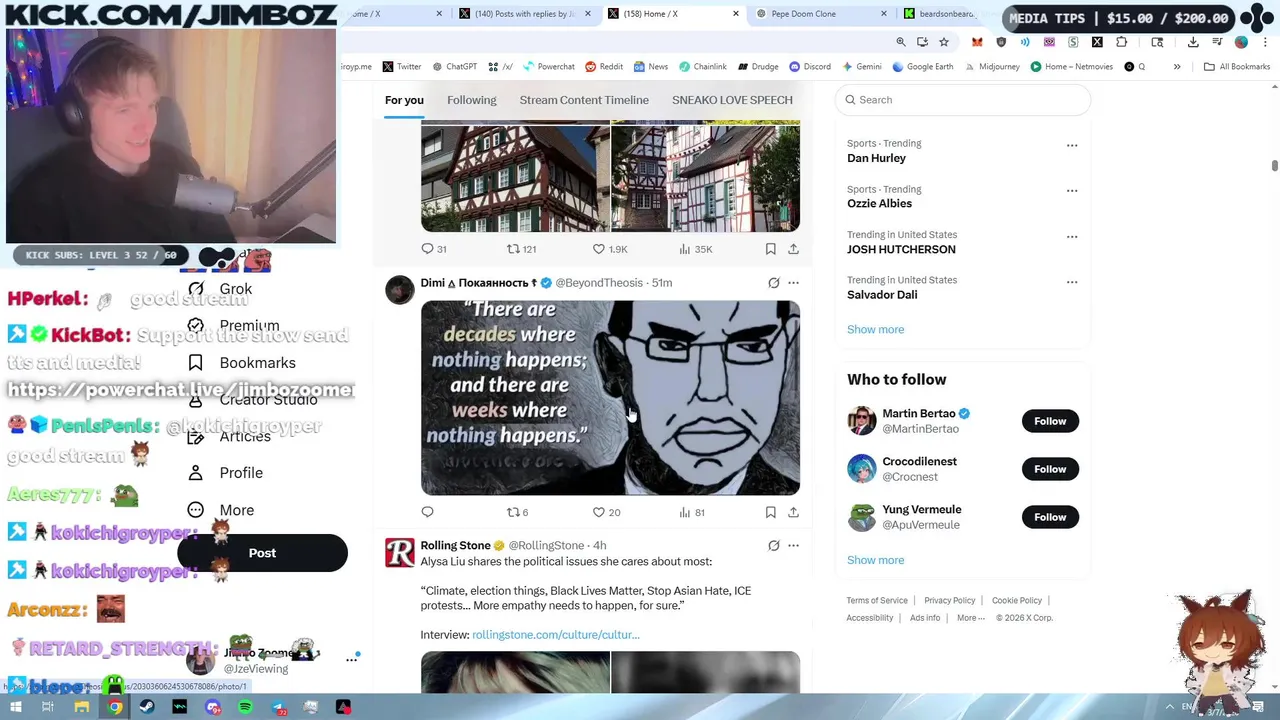
Task: Bookmark this page with star icon
Action: (x=943, y=42)
